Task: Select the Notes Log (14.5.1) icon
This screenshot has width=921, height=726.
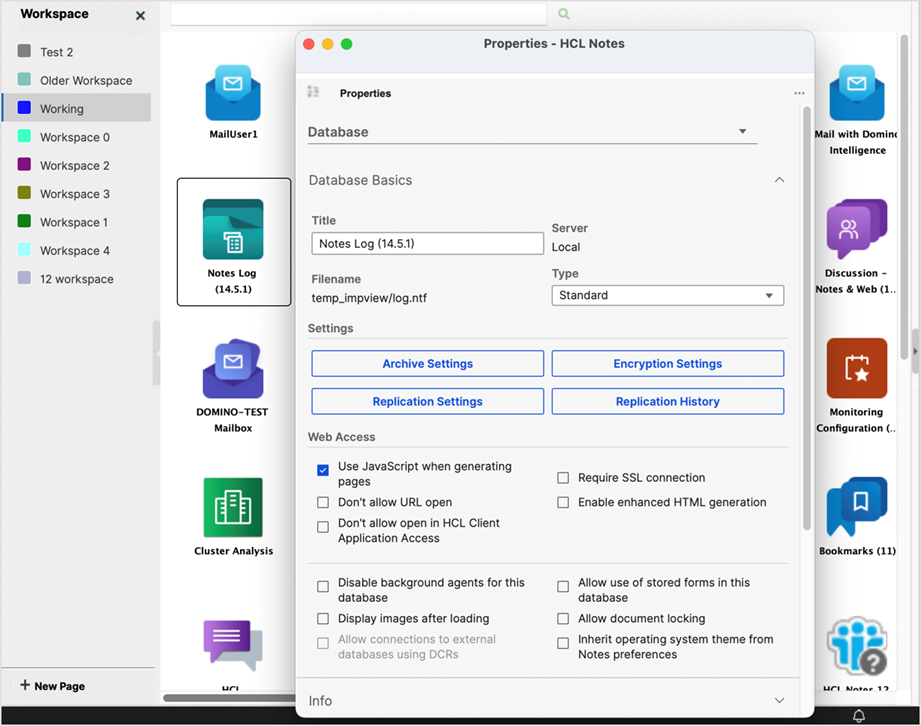Action: tap(233, 230)
